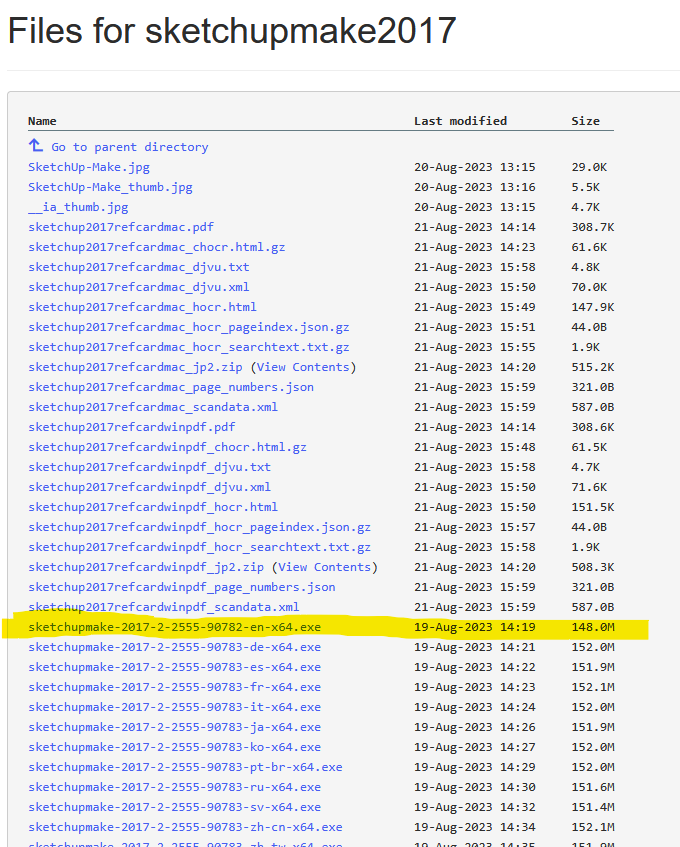680x847 pixels.
Task: Open the 'Go to parent directory' link
Action: click(130, 147)
